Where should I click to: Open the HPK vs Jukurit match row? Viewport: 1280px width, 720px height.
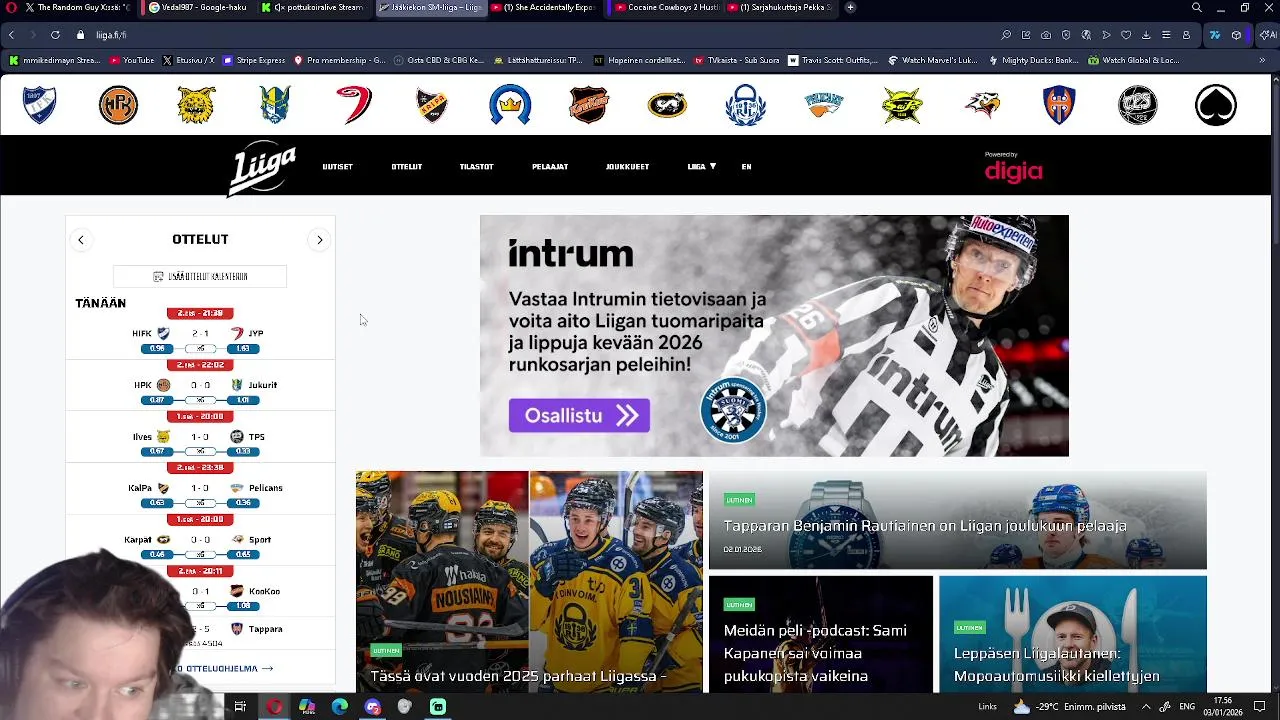pyautogui.click(x=200, y=385)
